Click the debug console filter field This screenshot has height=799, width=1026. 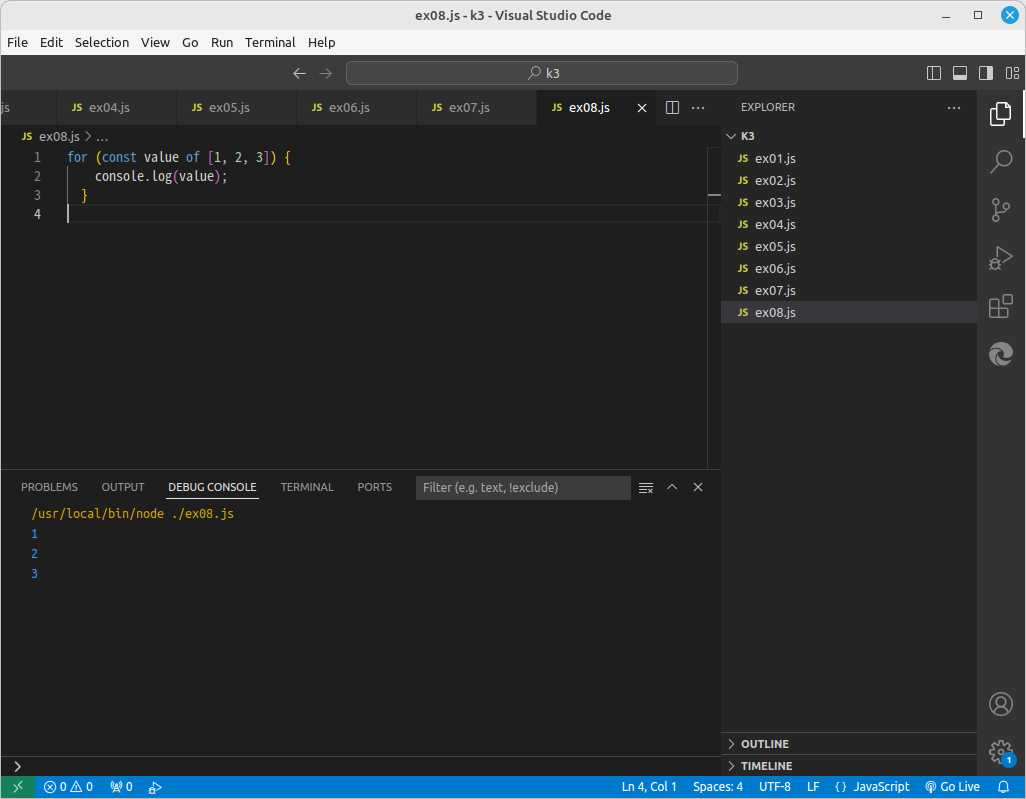coord(523,488)
